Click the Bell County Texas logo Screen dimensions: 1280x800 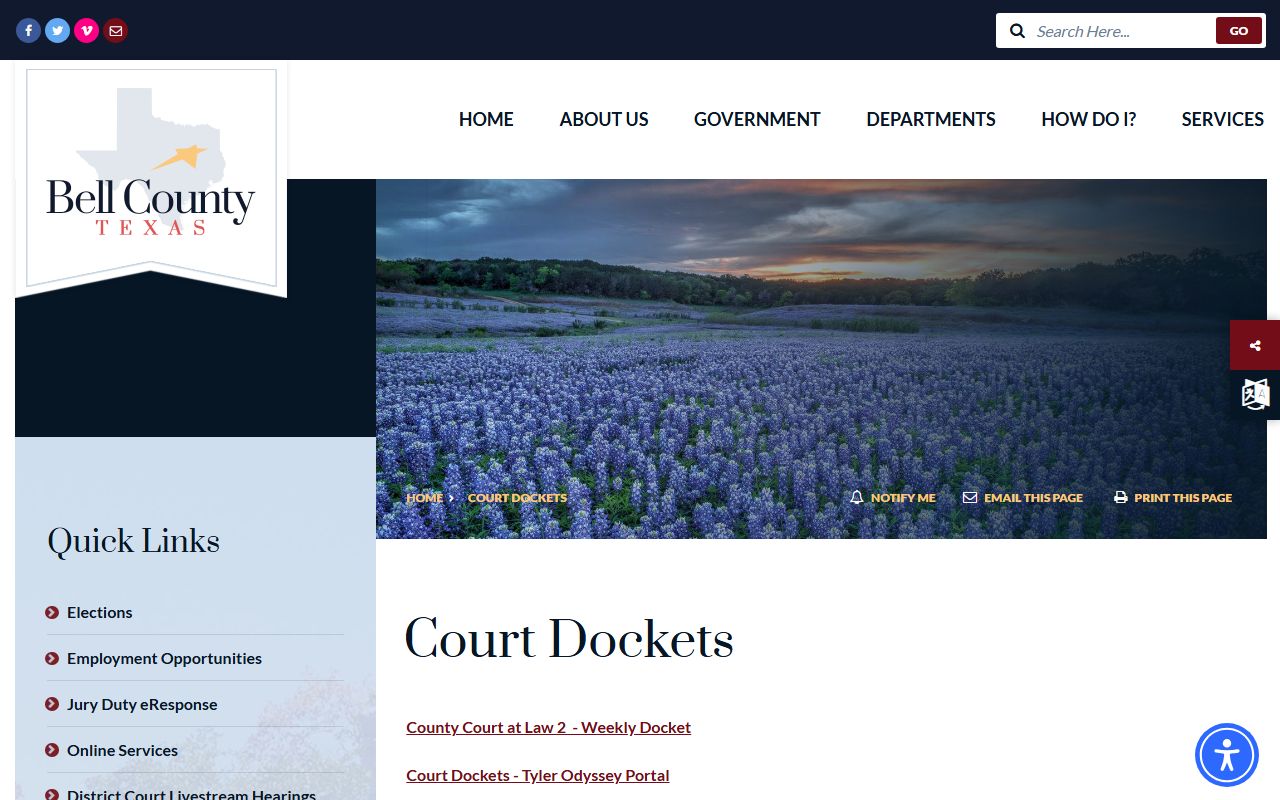coord(151,178)
